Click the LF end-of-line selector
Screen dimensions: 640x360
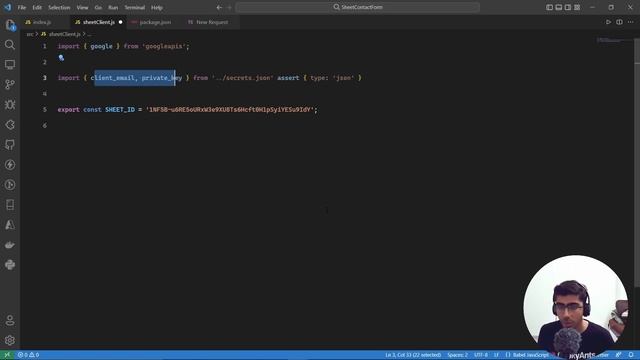click(x=496, y=355)
